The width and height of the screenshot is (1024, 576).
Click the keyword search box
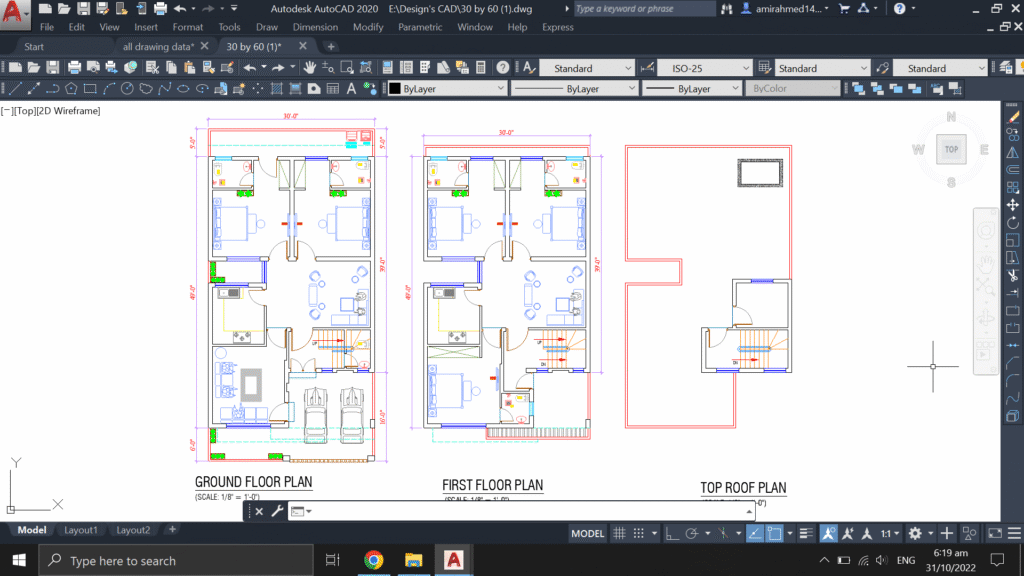(x=644, y=9)
